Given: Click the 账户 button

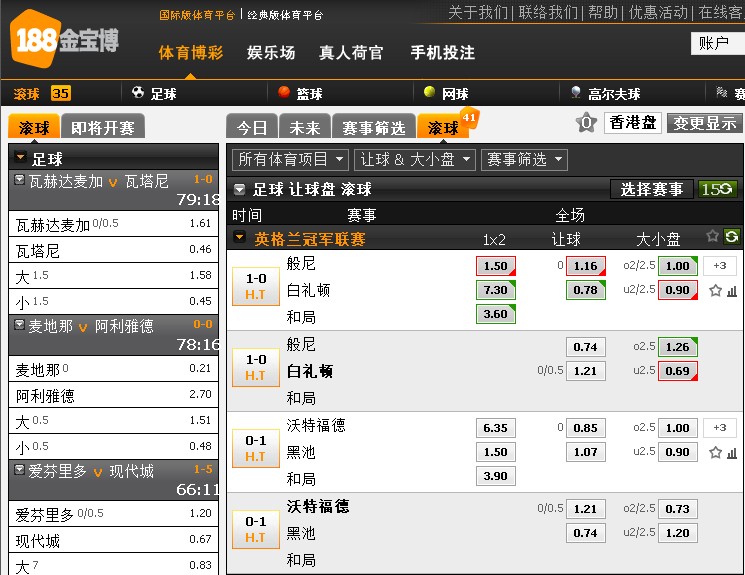Looking at the screenshot, I should coord(717,44).
